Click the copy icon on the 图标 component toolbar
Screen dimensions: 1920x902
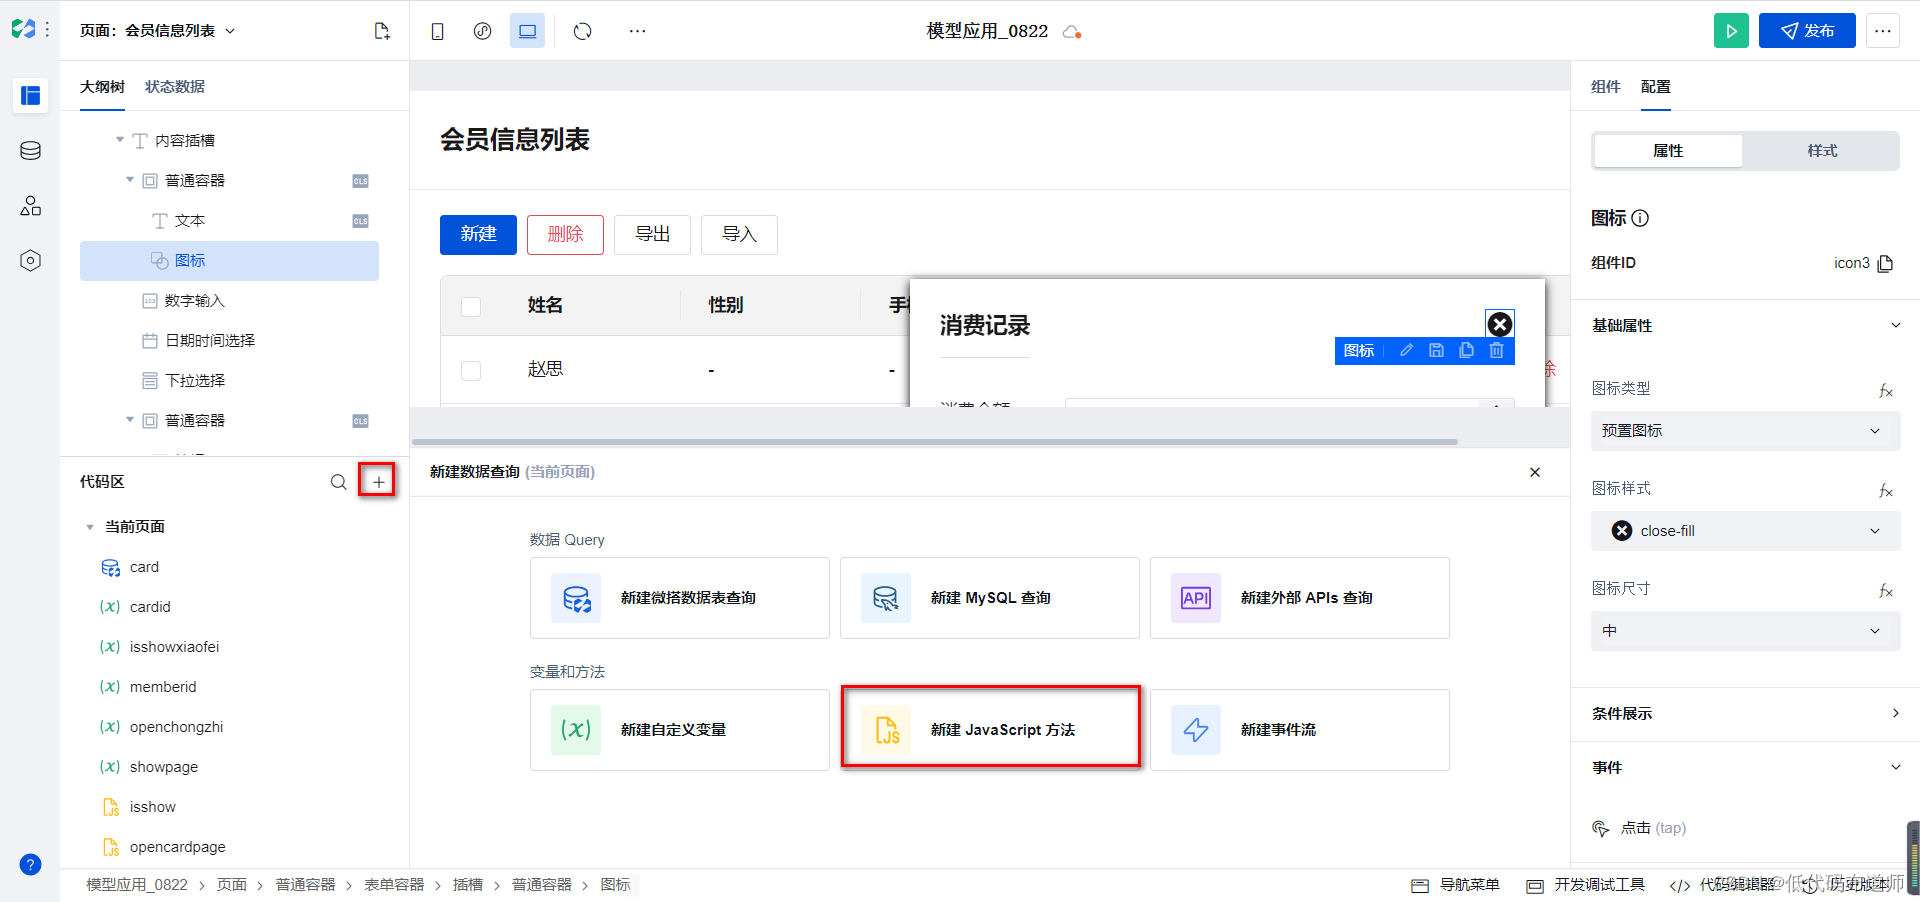[x=1466, y=351]
